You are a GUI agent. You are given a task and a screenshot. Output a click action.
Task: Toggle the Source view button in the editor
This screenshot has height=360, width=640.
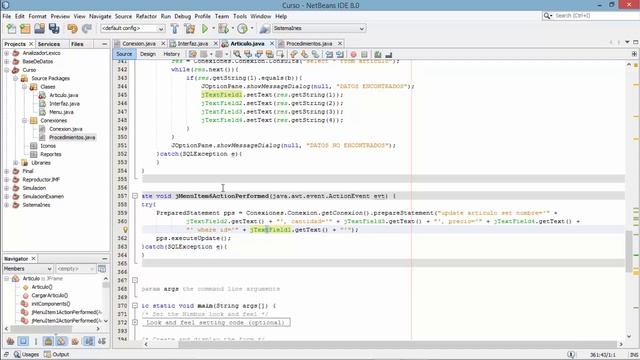(124, 54)
